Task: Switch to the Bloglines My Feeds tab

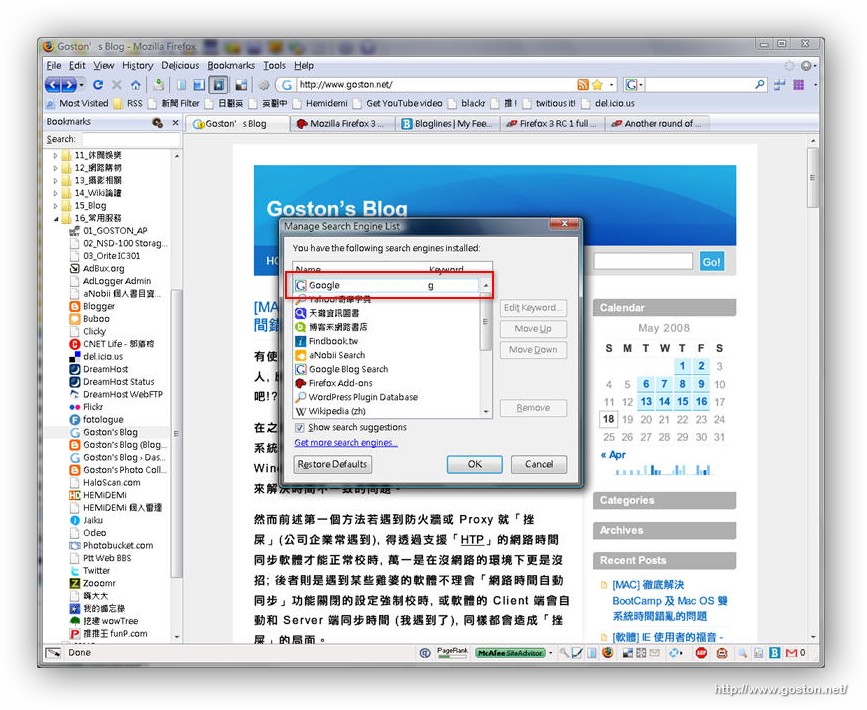Action: tap(448, 124)
